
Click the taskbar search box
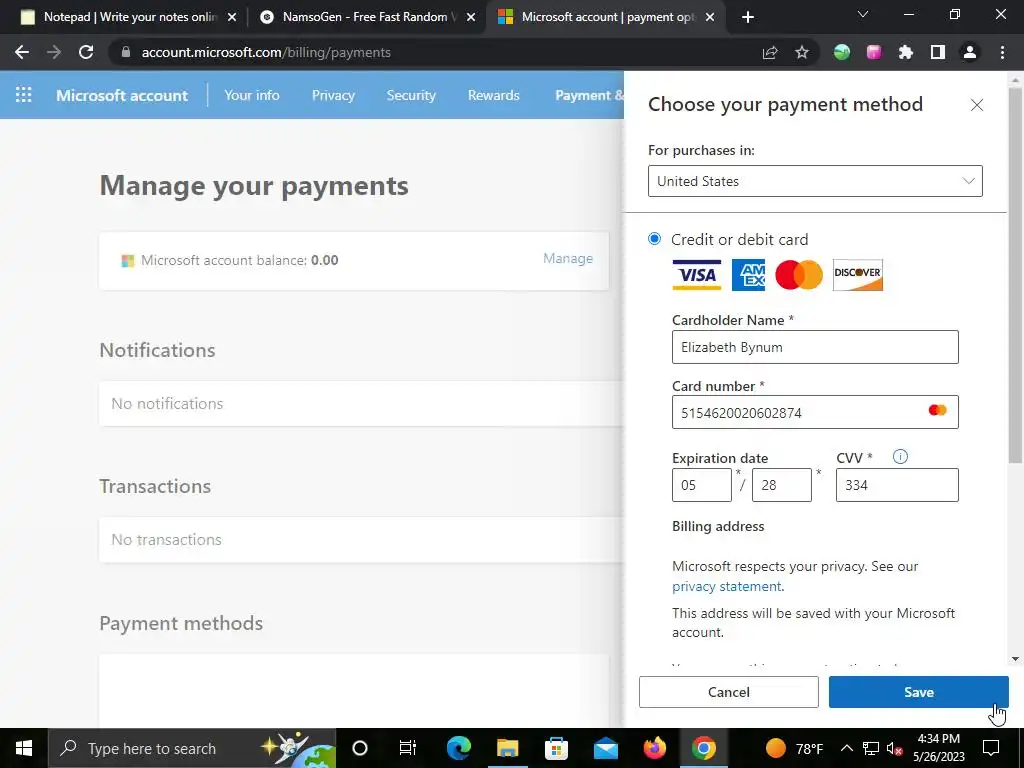[x=192, y=748]
